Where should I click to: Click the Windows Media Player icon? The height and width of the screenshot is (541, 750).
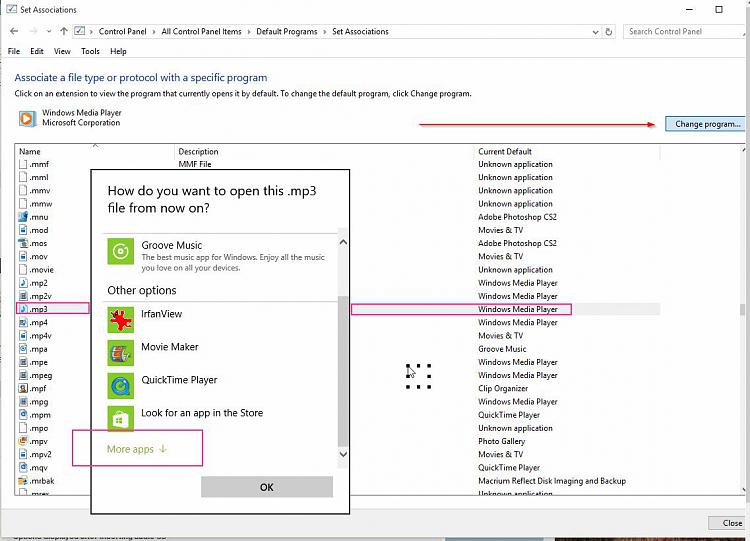(x=27, y=118)
